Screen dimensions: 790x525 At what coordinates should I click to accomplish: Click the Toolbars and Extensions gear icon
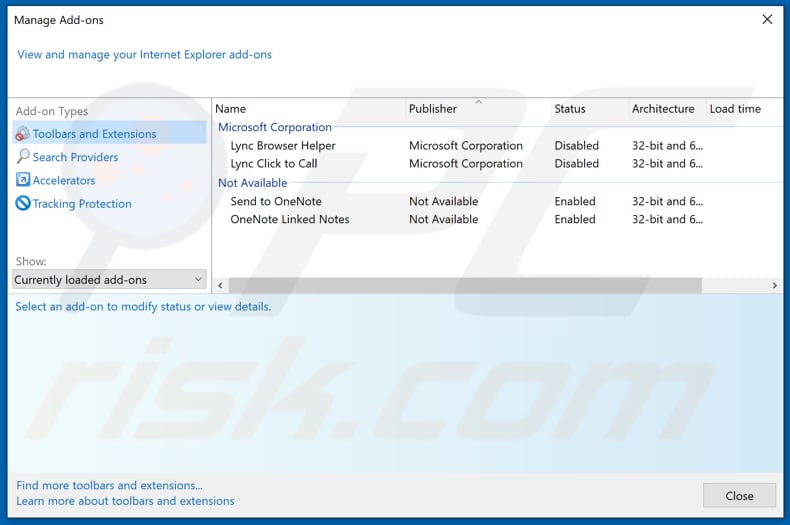coord(23,134)
